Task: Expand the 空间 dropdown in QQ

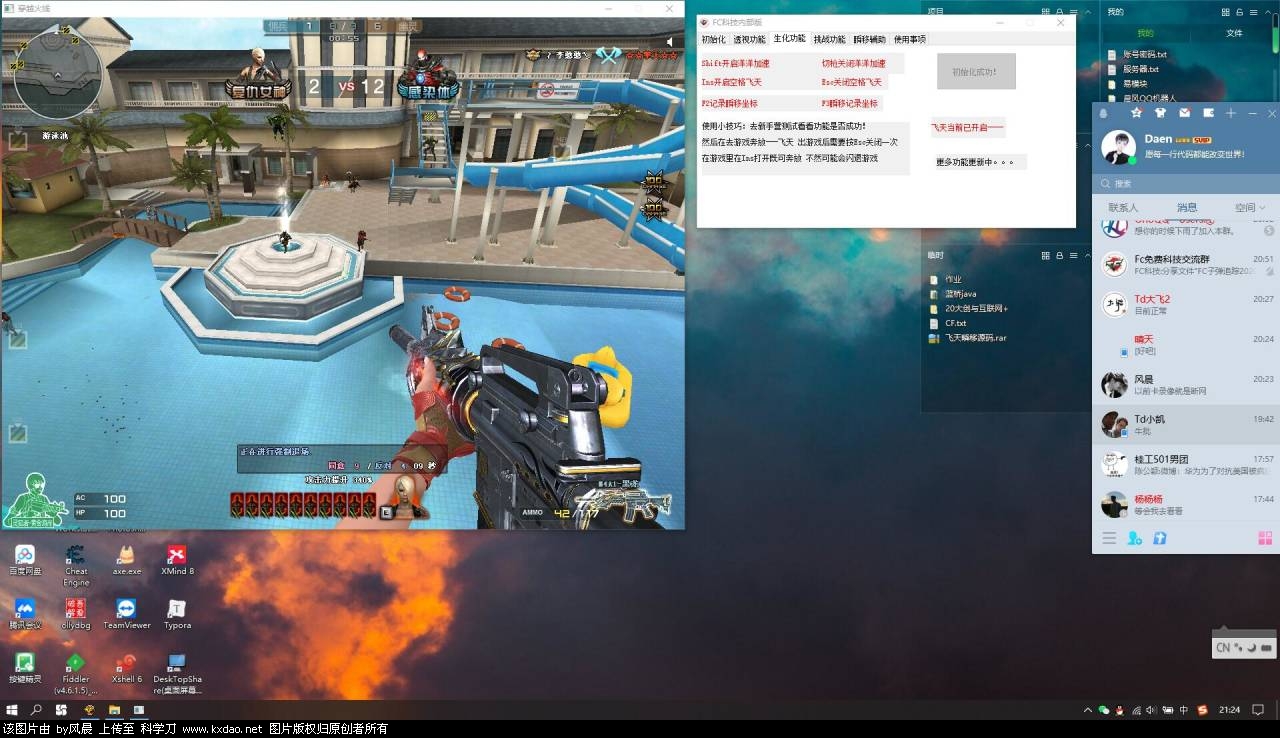Action: (1249, 208)
